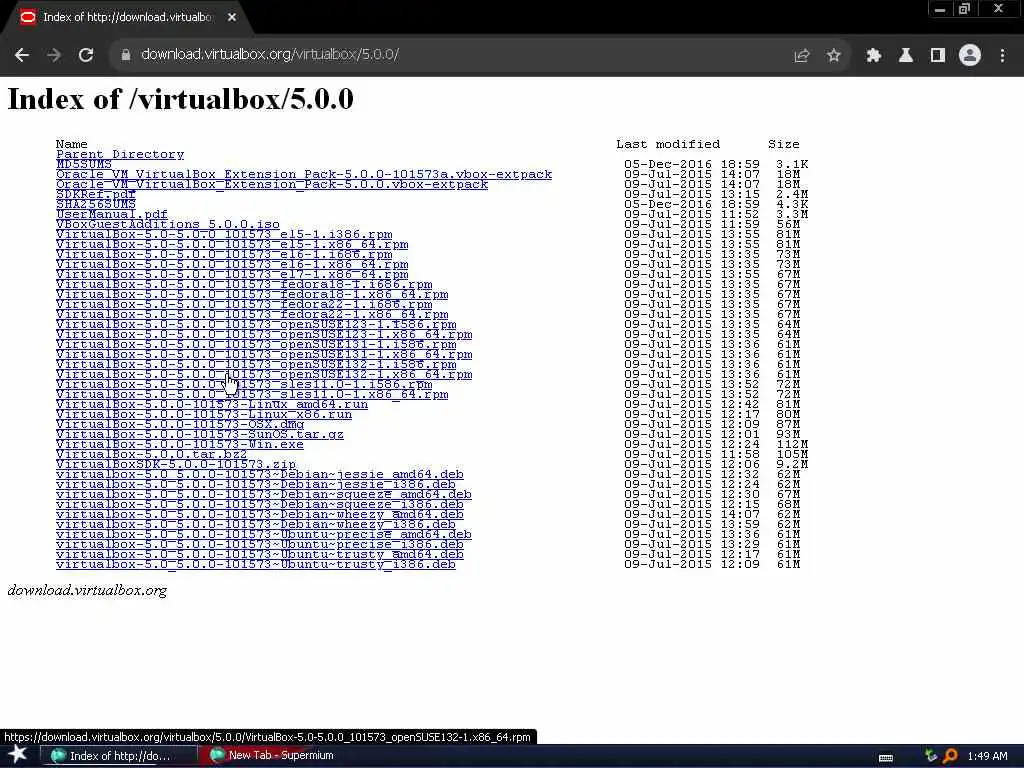Viewport: 1024px width, 768px height.
Task: Download the 101573-Win.exe installer
Action: tap(180, 445)
